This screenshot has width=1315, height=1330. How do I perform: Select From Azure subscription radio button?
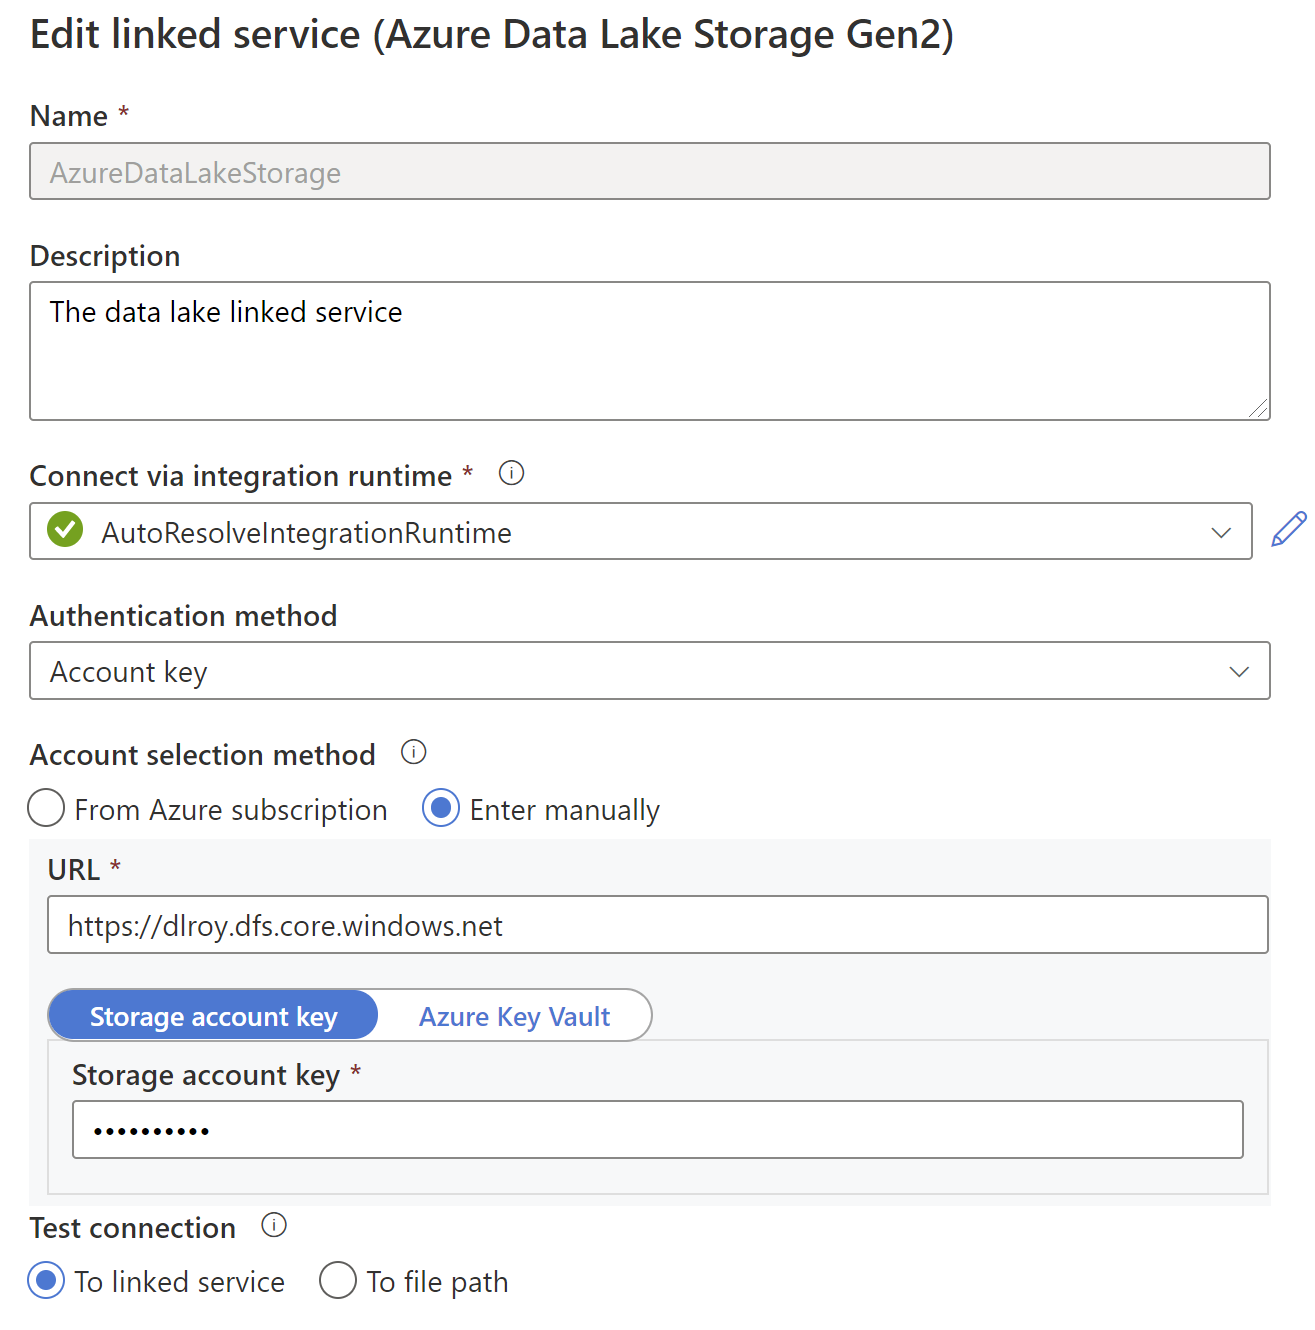pos(47,808)
